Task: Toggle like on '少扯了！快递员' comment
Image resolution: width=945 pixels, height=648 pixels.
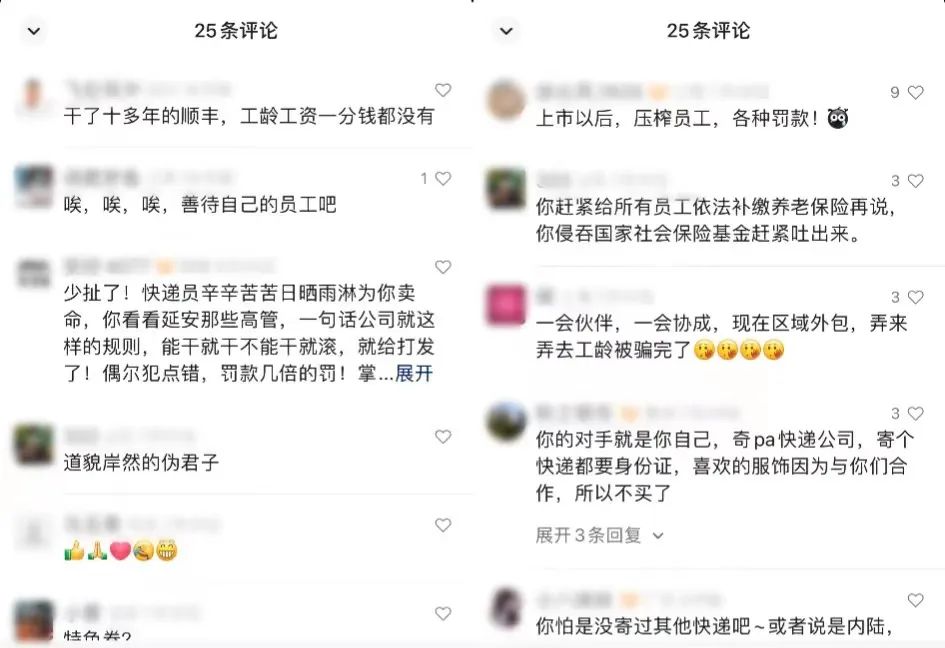Action: pos(443,267)
